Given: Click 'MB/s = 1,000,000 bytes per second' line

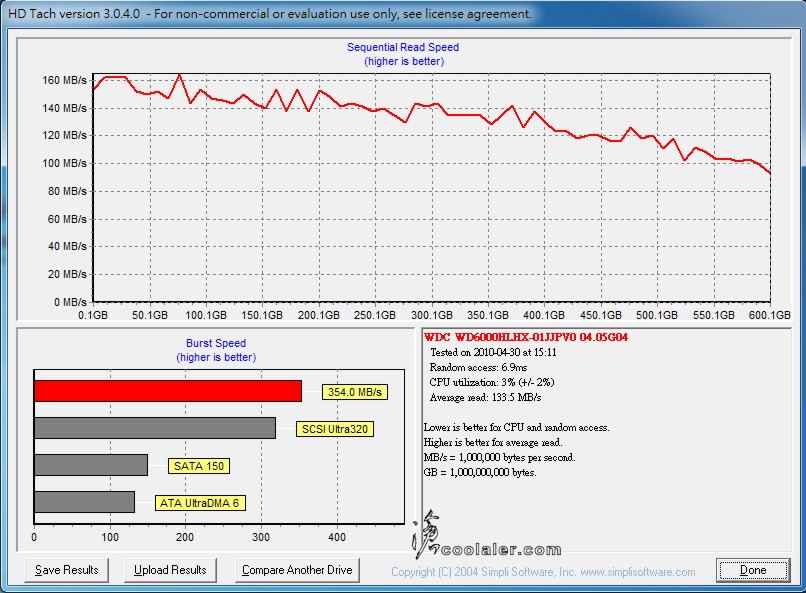Looking at the screenshot, I should [499, 457].
